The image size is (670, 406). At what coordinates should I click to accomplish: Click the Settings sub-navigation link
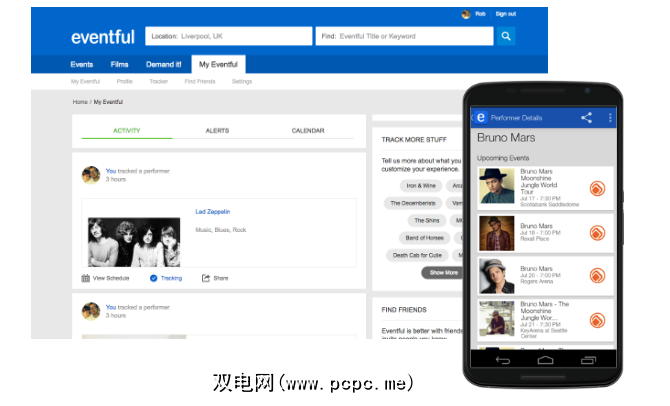point(242,82)
